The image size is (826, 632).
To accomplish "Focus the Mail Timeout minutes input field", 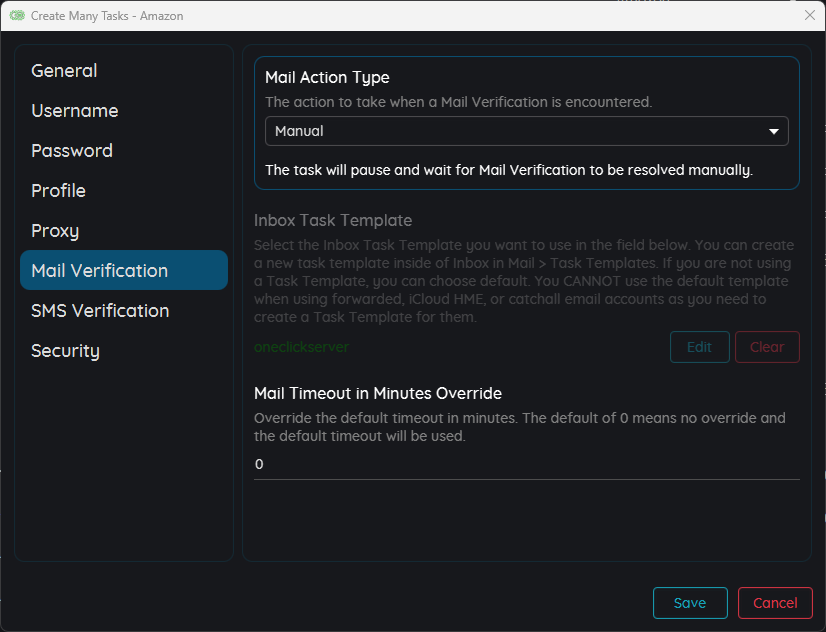I will [526, 465].
